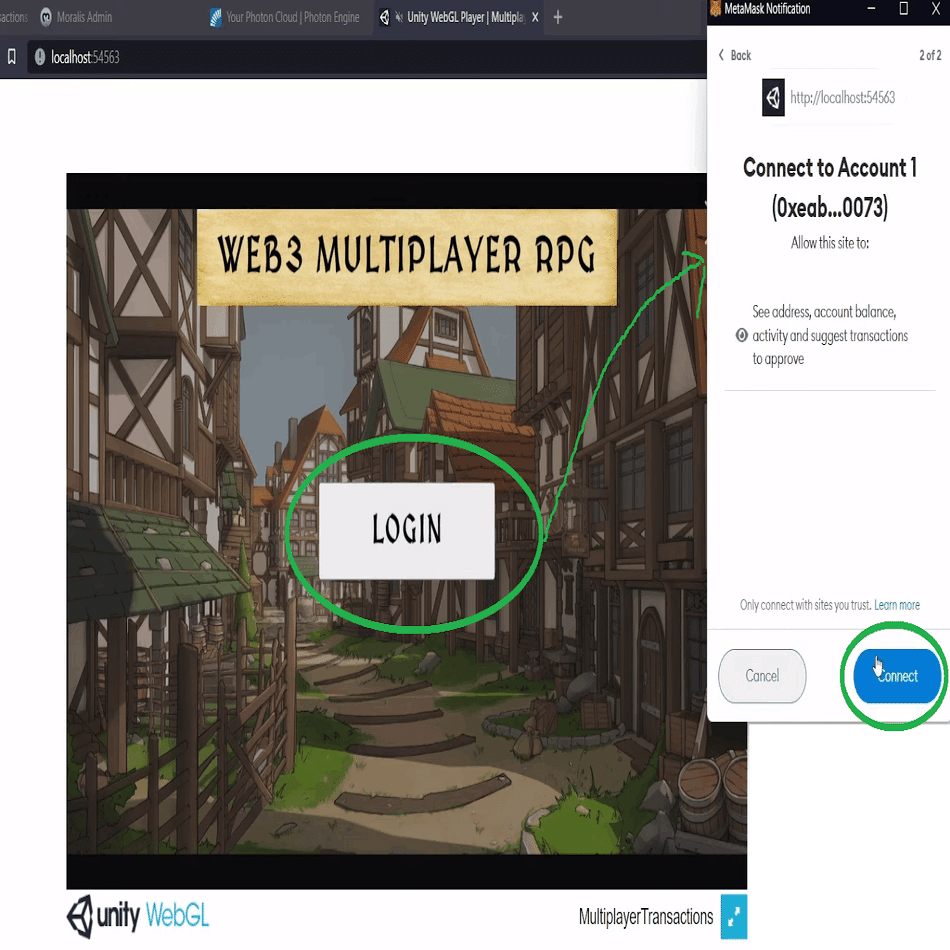Click the bookmark icon left of the address bar
Viewport: 950px width, 950px height.
12,57
